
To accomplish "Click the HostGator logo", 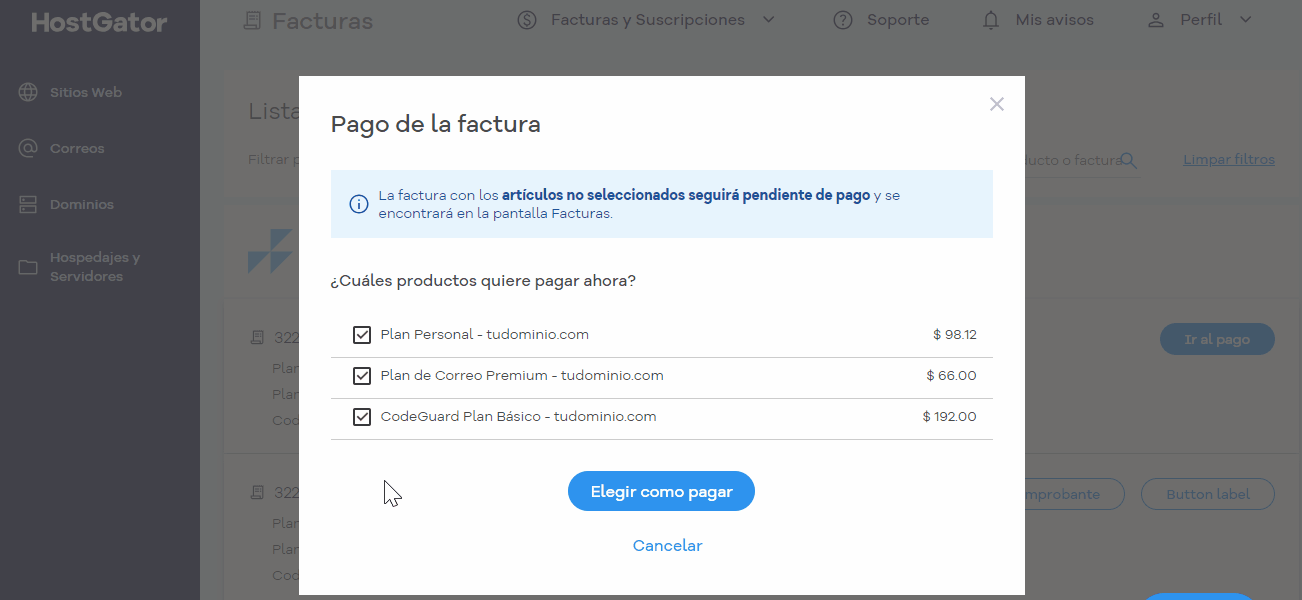I will (x=99, y=22).
